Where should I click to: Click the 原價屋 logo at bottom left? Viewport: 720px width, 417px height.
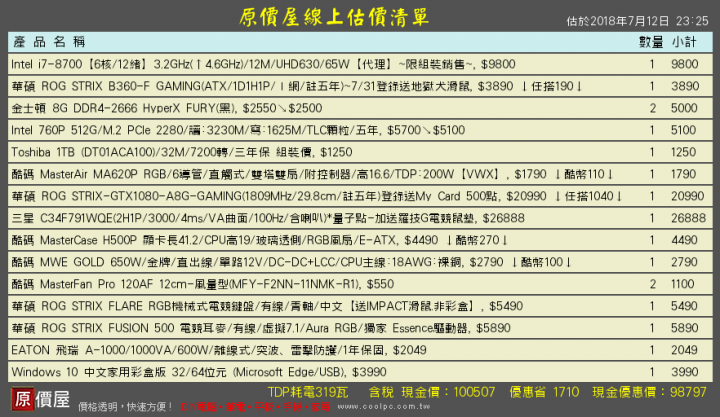click(x=41, y=399)
